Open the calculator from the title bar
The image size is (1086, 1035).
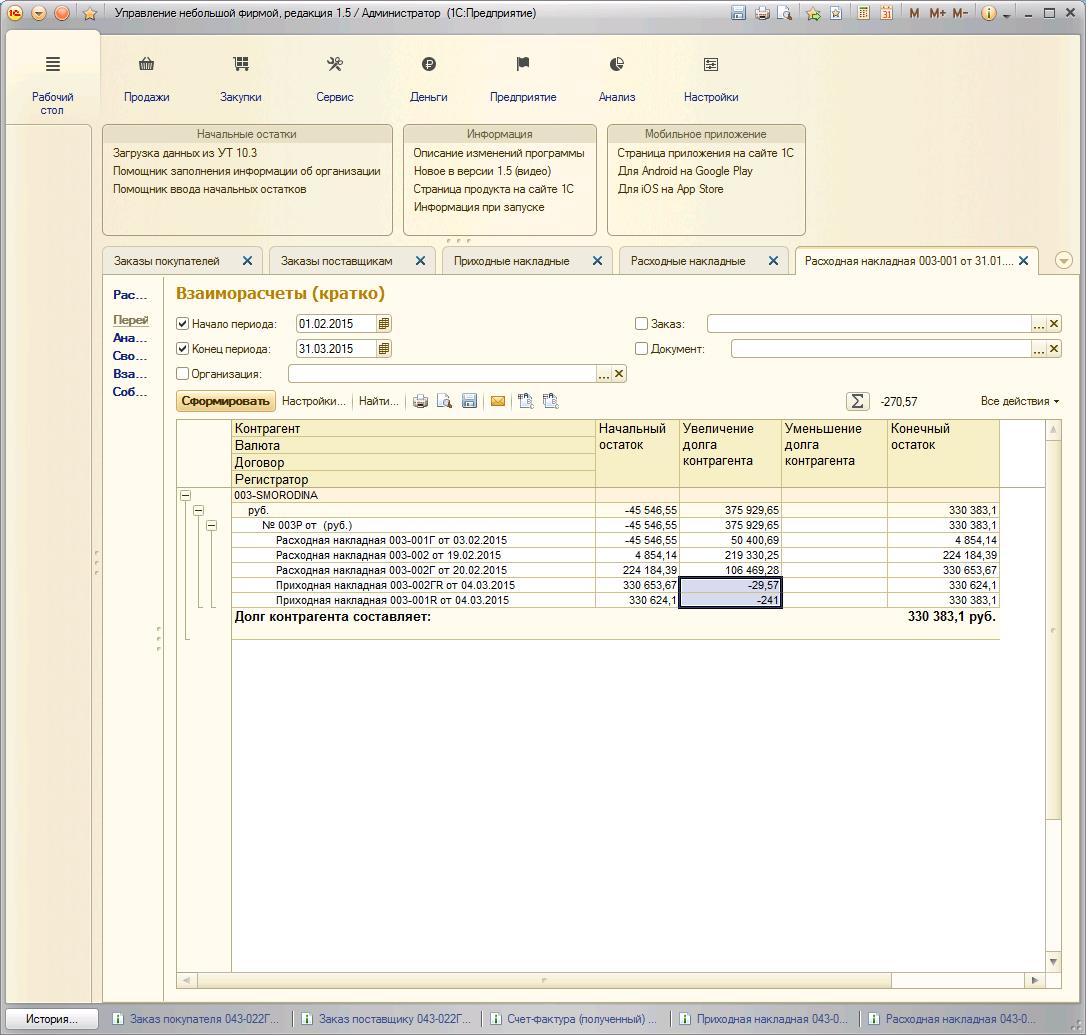pos(862,14)
